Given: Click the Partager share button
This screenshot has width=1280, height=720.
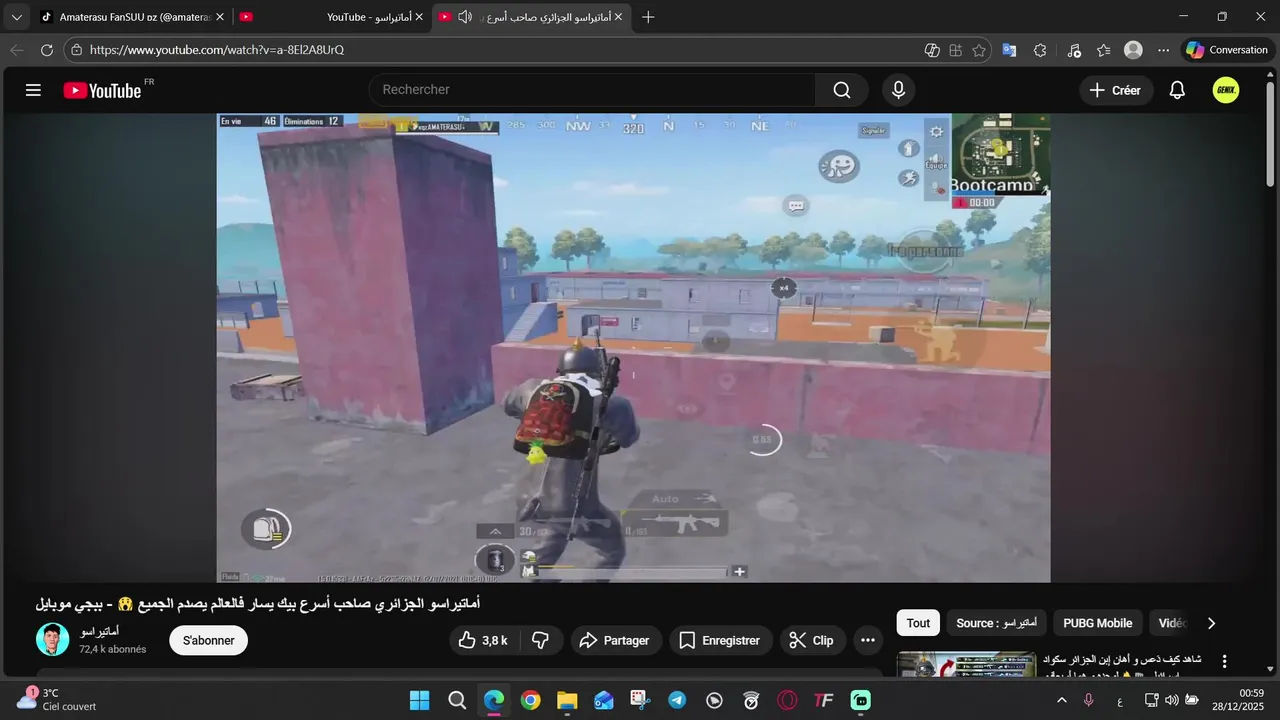Looking at the screenshot, I should click(614, 640).
